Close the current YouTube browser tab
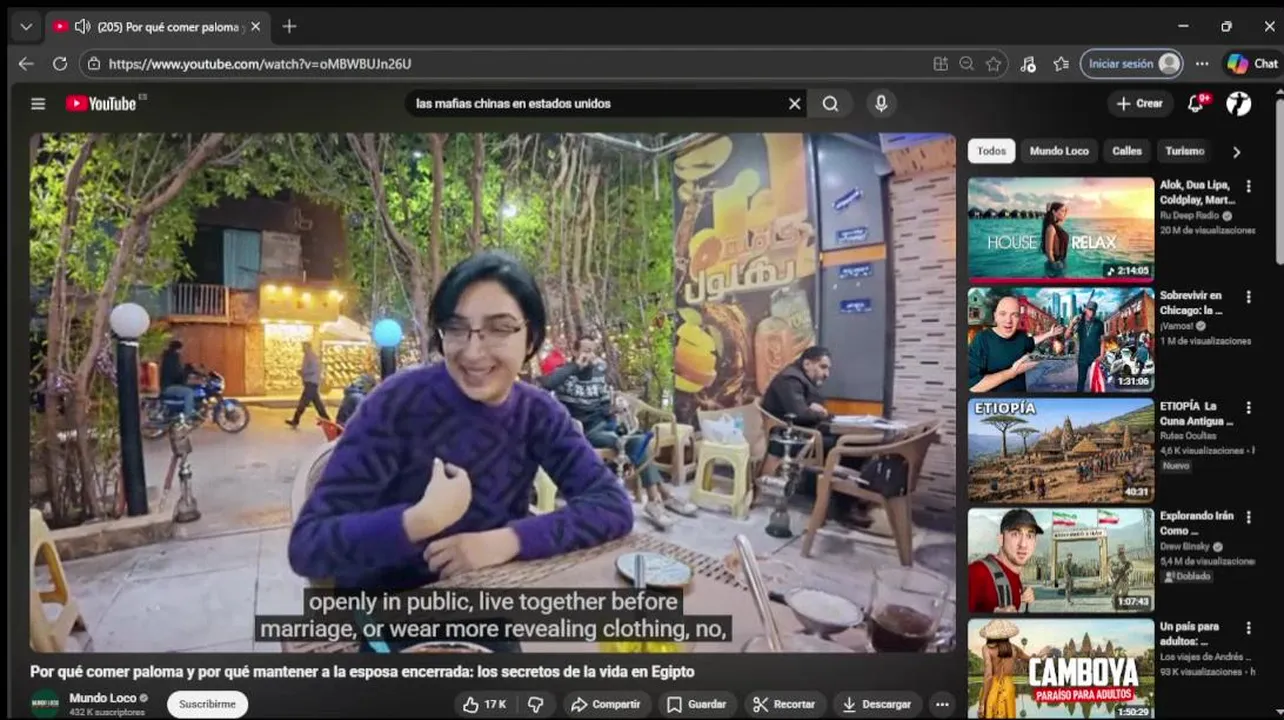This screenshot has height=720, width=1284. tap(255, 26)
